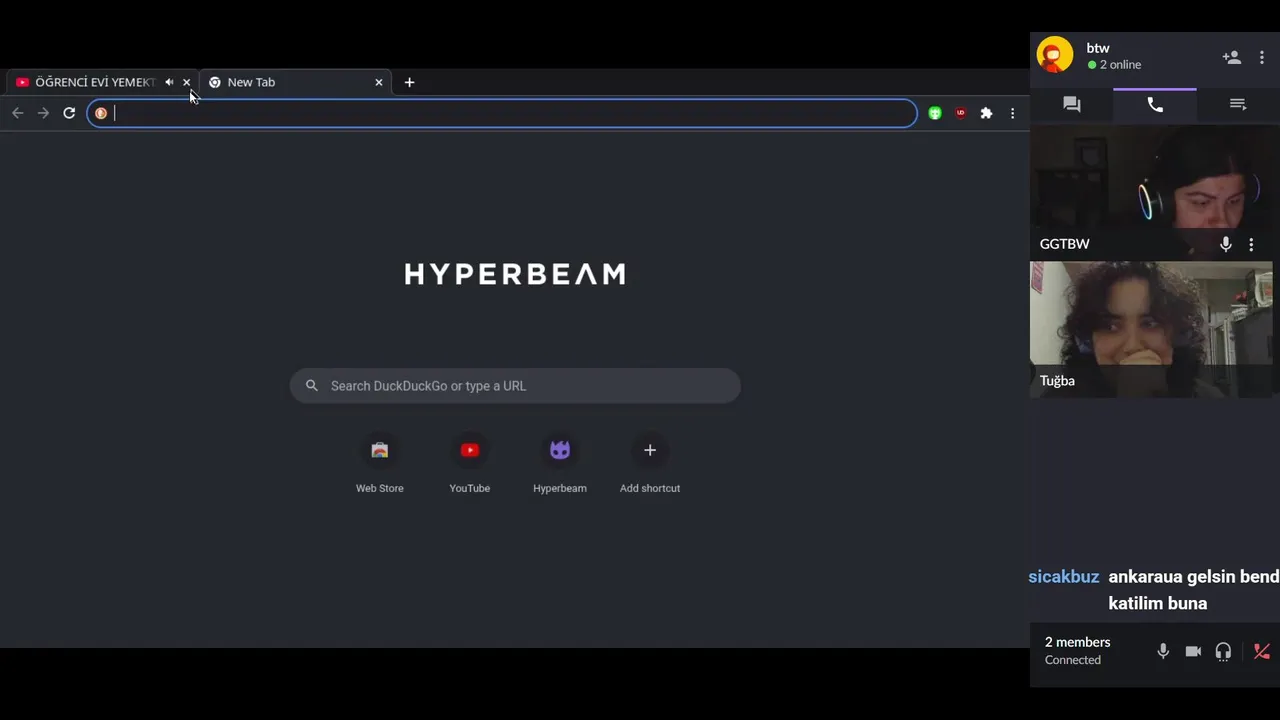Screen dimensions: 1280x720
Task: Switch to the call panel tab
Action: pyautogui.click(x=1155, y=105)
